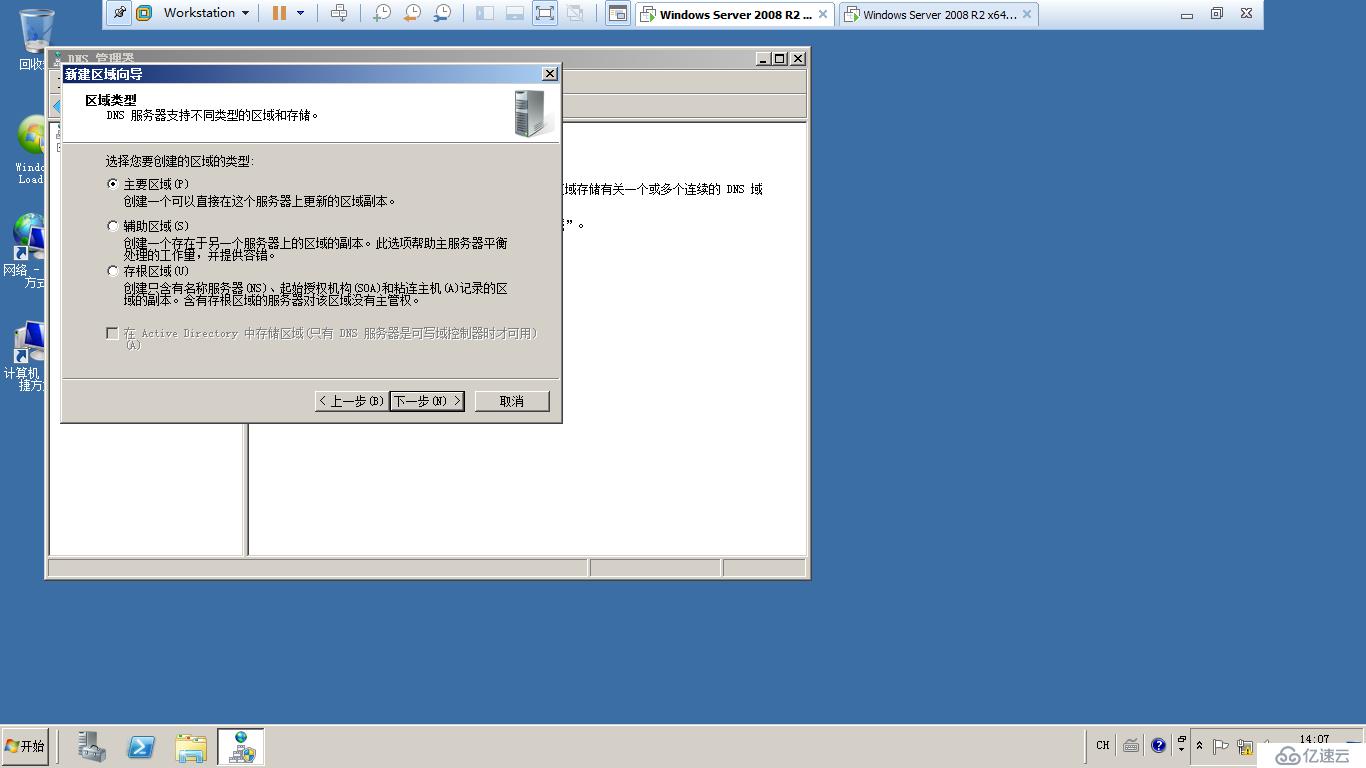Cancel the wizard with 取消 button

click(512, 401)
